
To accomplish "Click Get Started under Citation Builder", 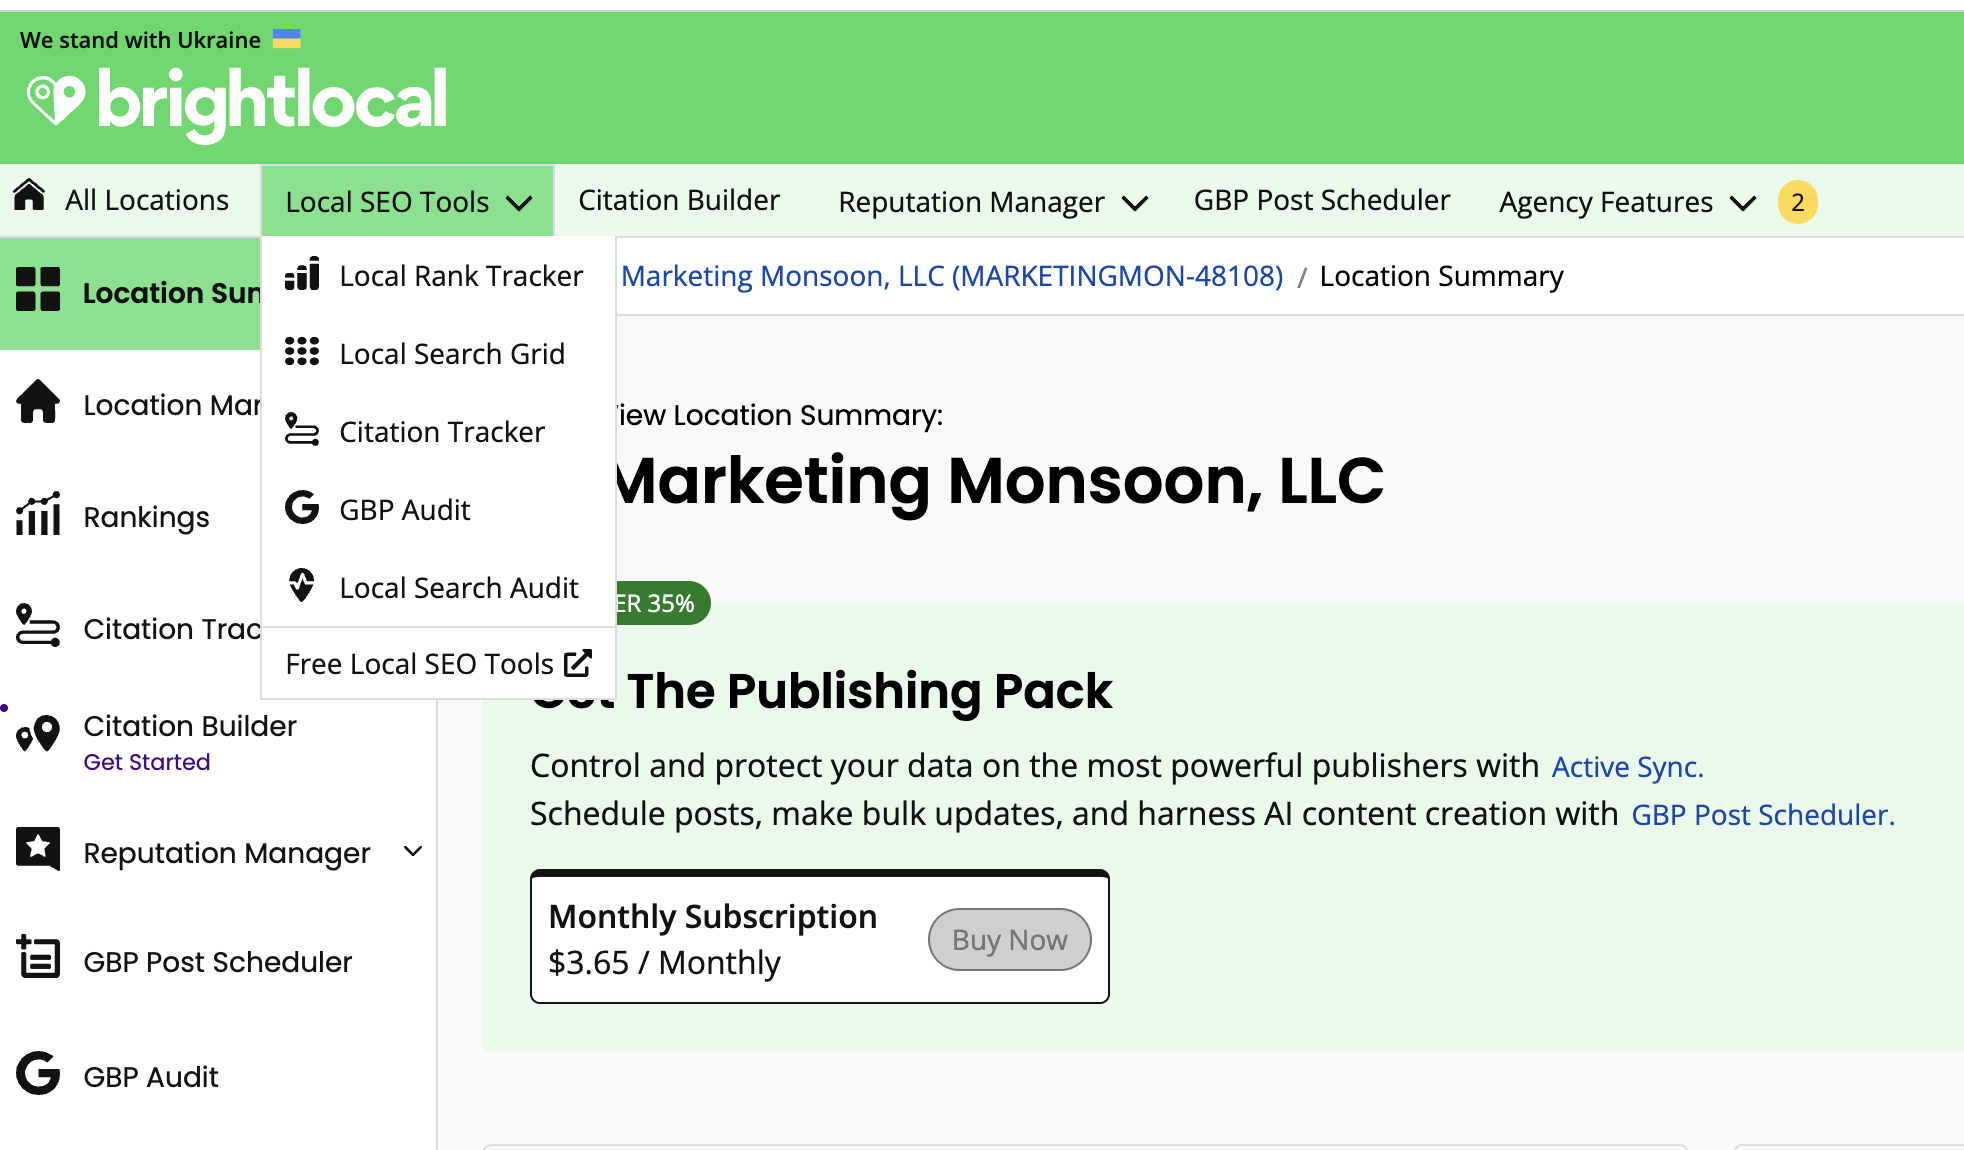I will (146, 762).
